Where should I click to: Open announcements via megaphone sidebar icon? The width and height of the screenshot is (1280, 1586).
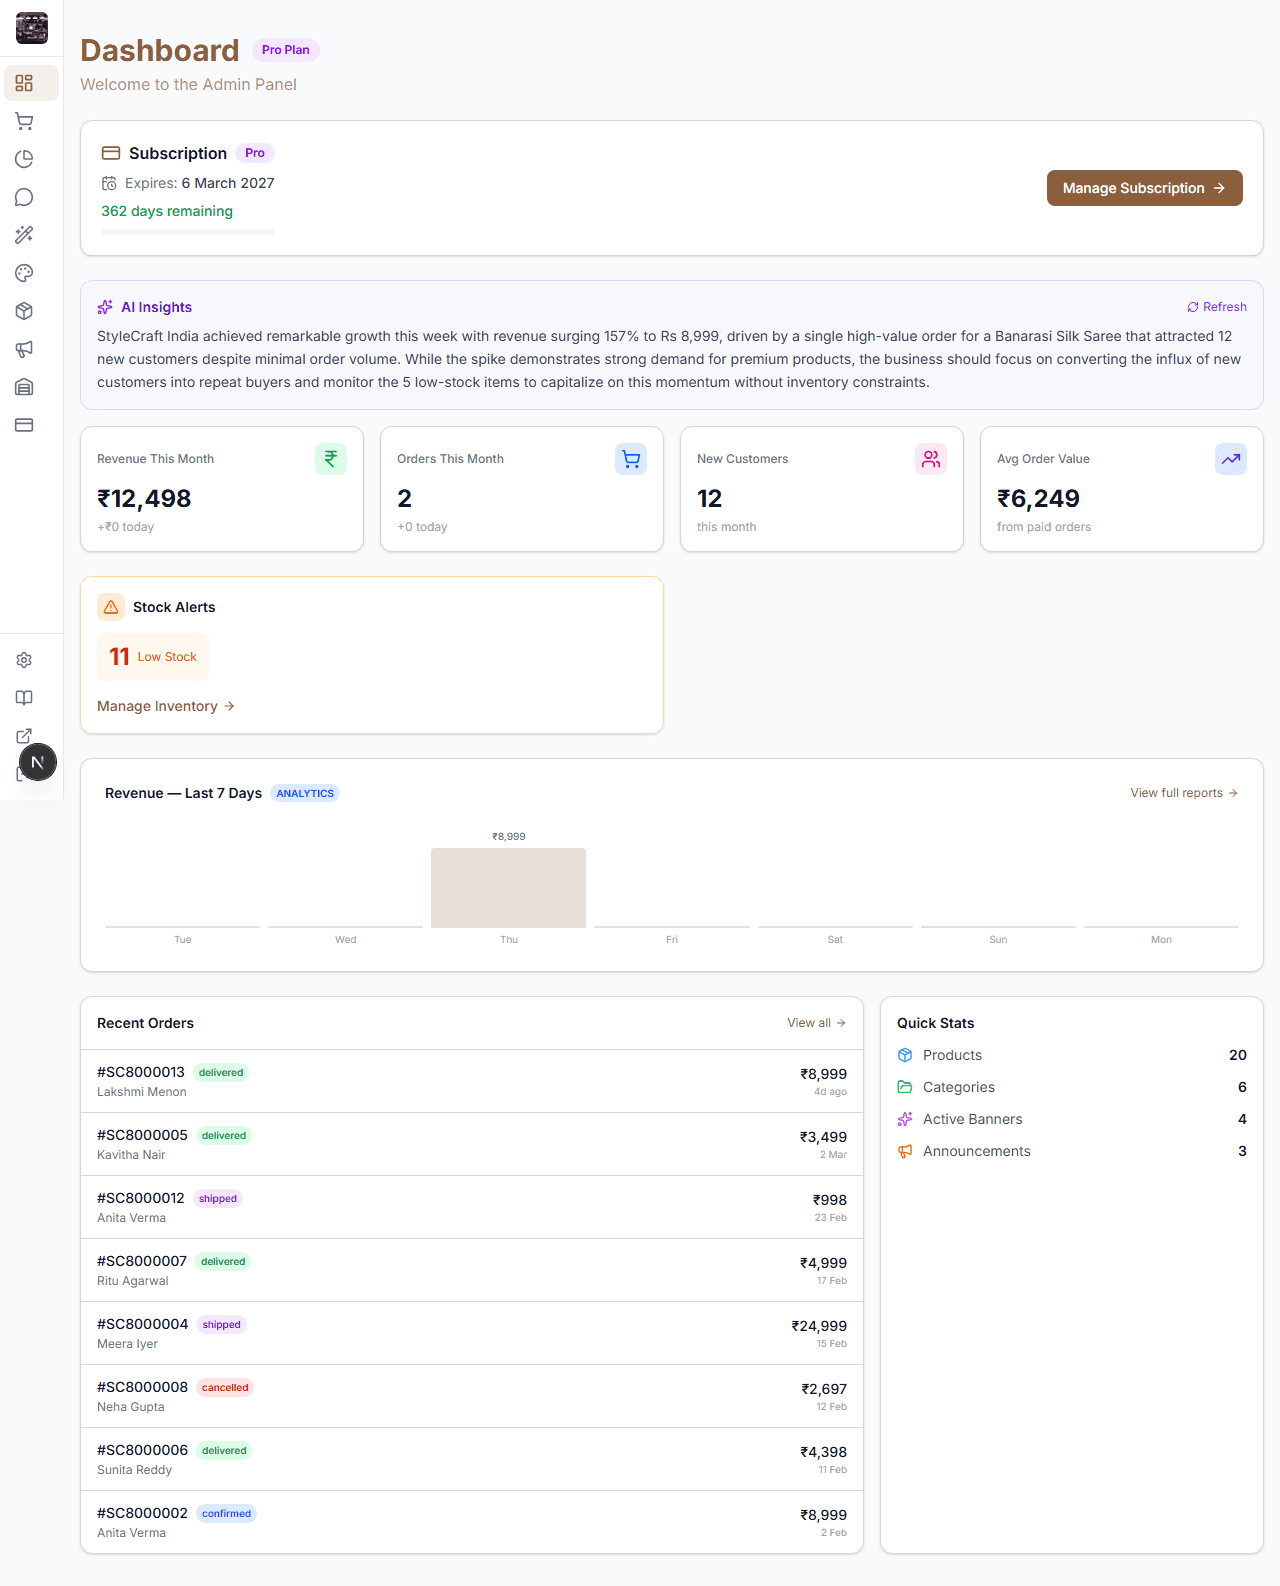click(24, 349)
